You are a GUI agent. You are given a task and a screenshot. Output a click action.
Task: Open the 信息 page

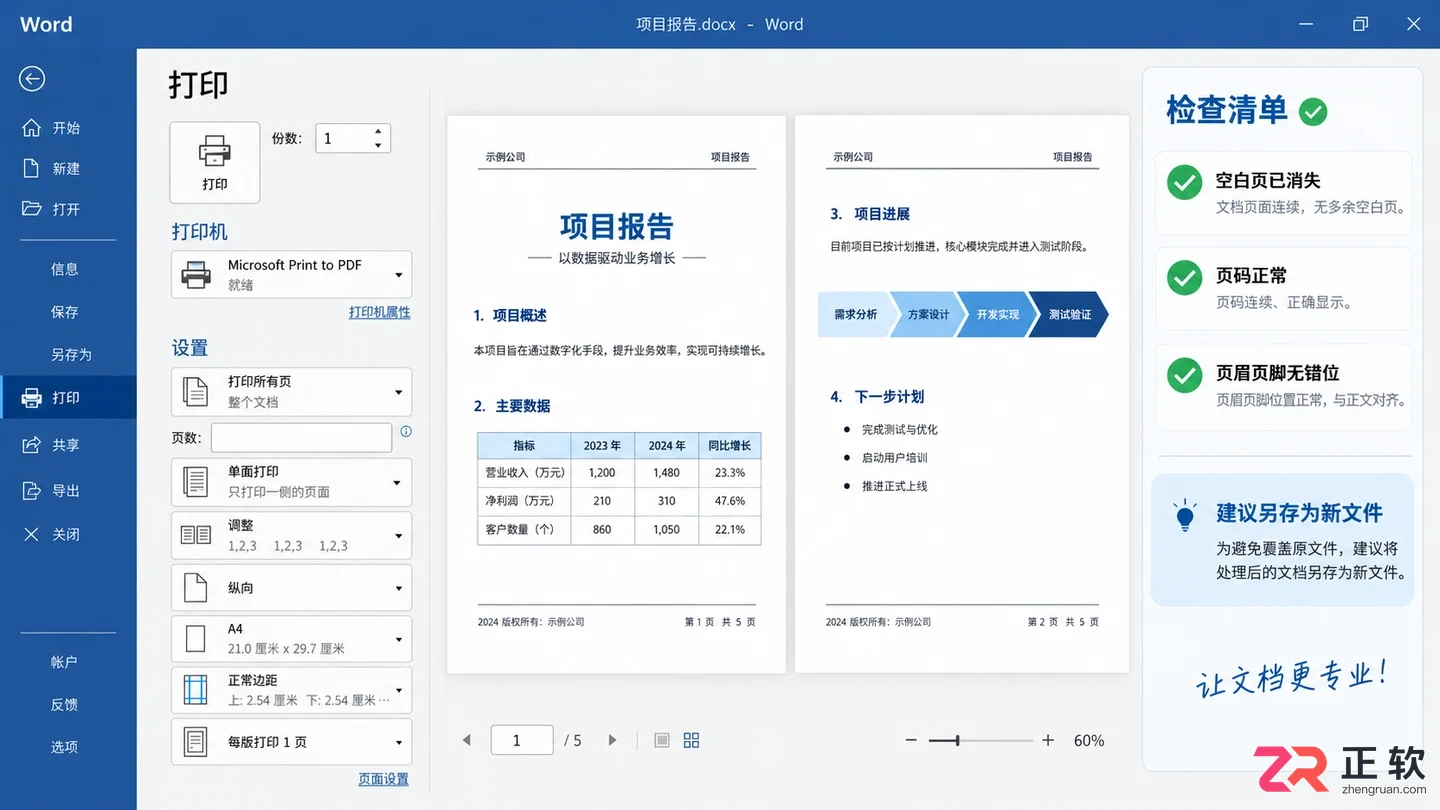pyautogui.click(x=67, y=269)
